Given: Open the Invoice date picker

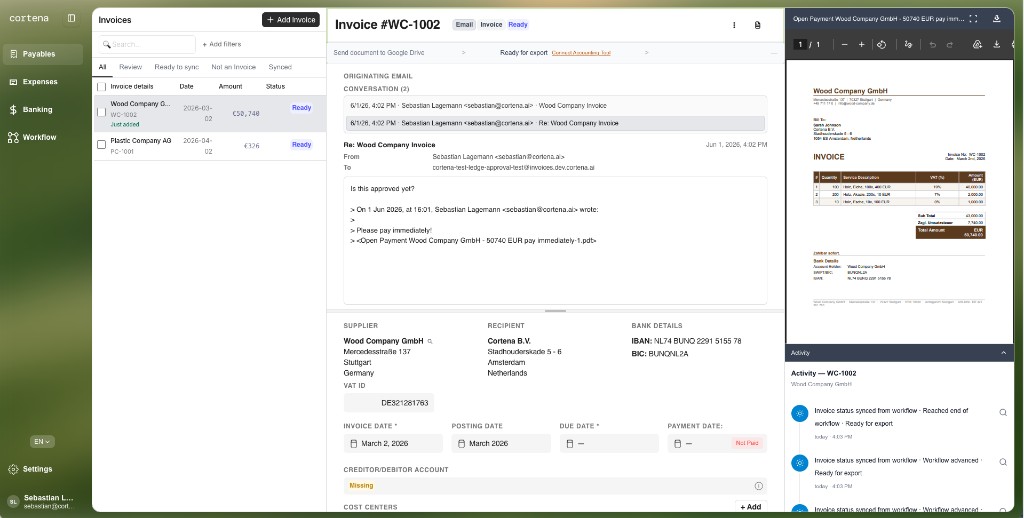Looking at the screenshot, I should 393,444.
